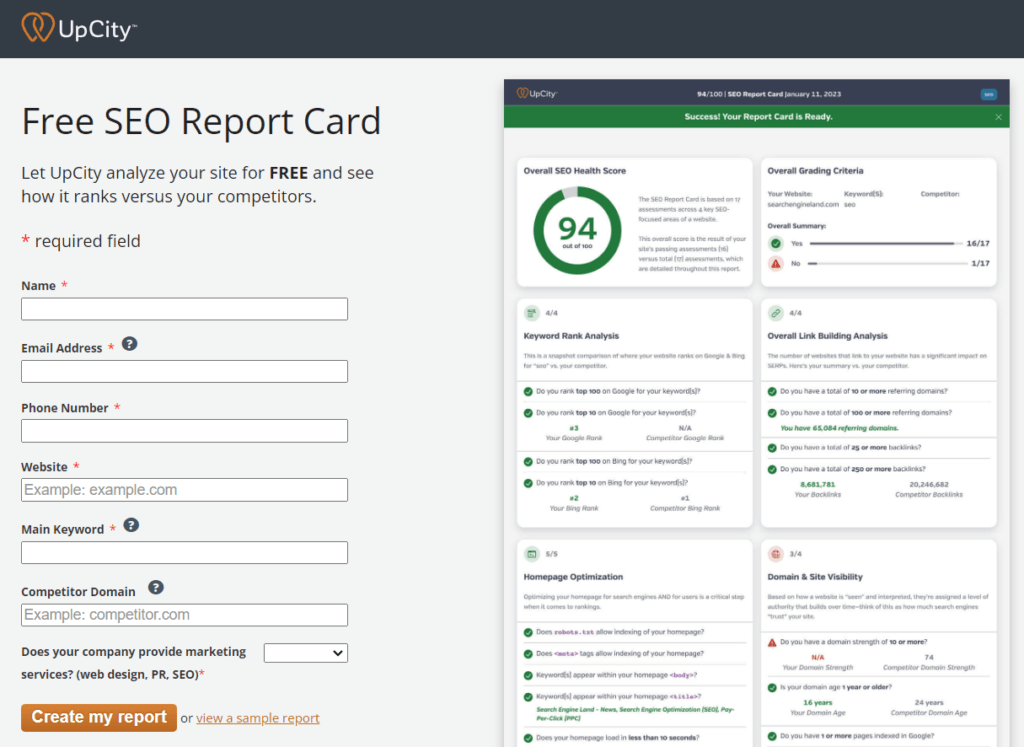Click inside the Name input field
This screenshot has height=747, width=1024.
tap(184, 309)
